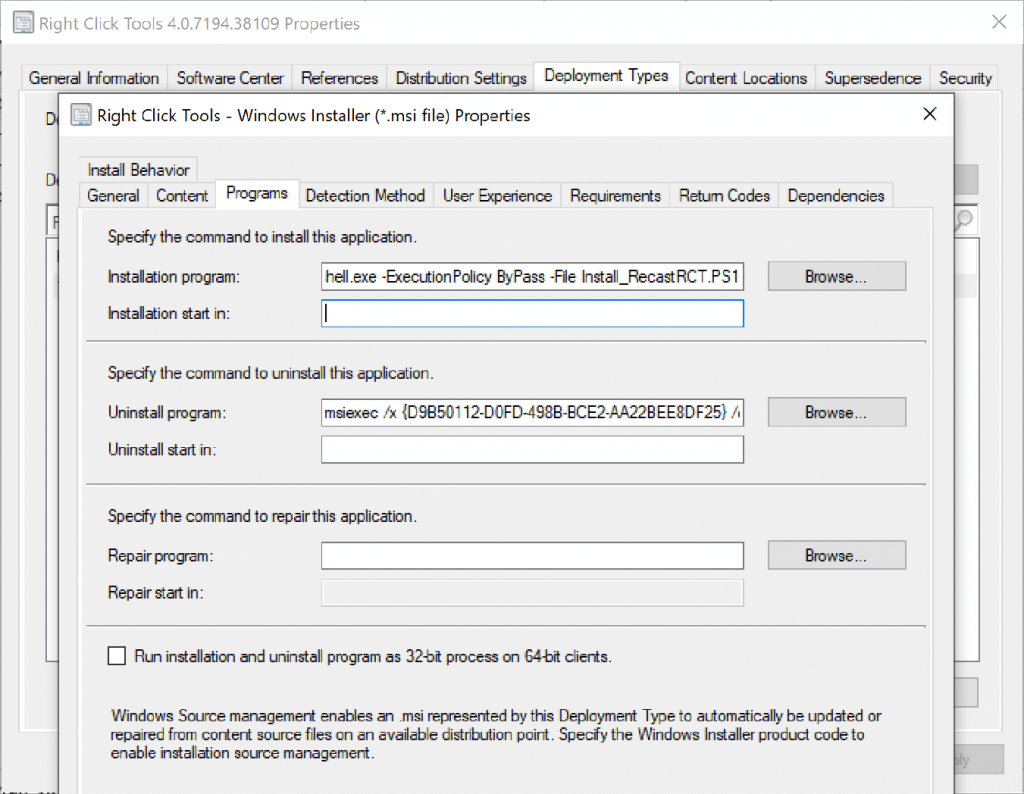Browse for an uninstall program
This screenshot has height=794, width=1024.
pyautogui.click(x=836, y=412)
